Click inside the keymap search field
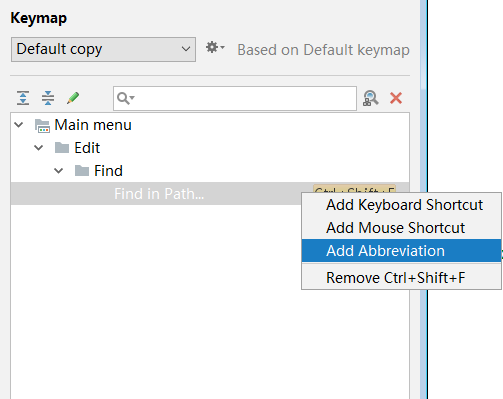503x399 pixels. point(235,98)
